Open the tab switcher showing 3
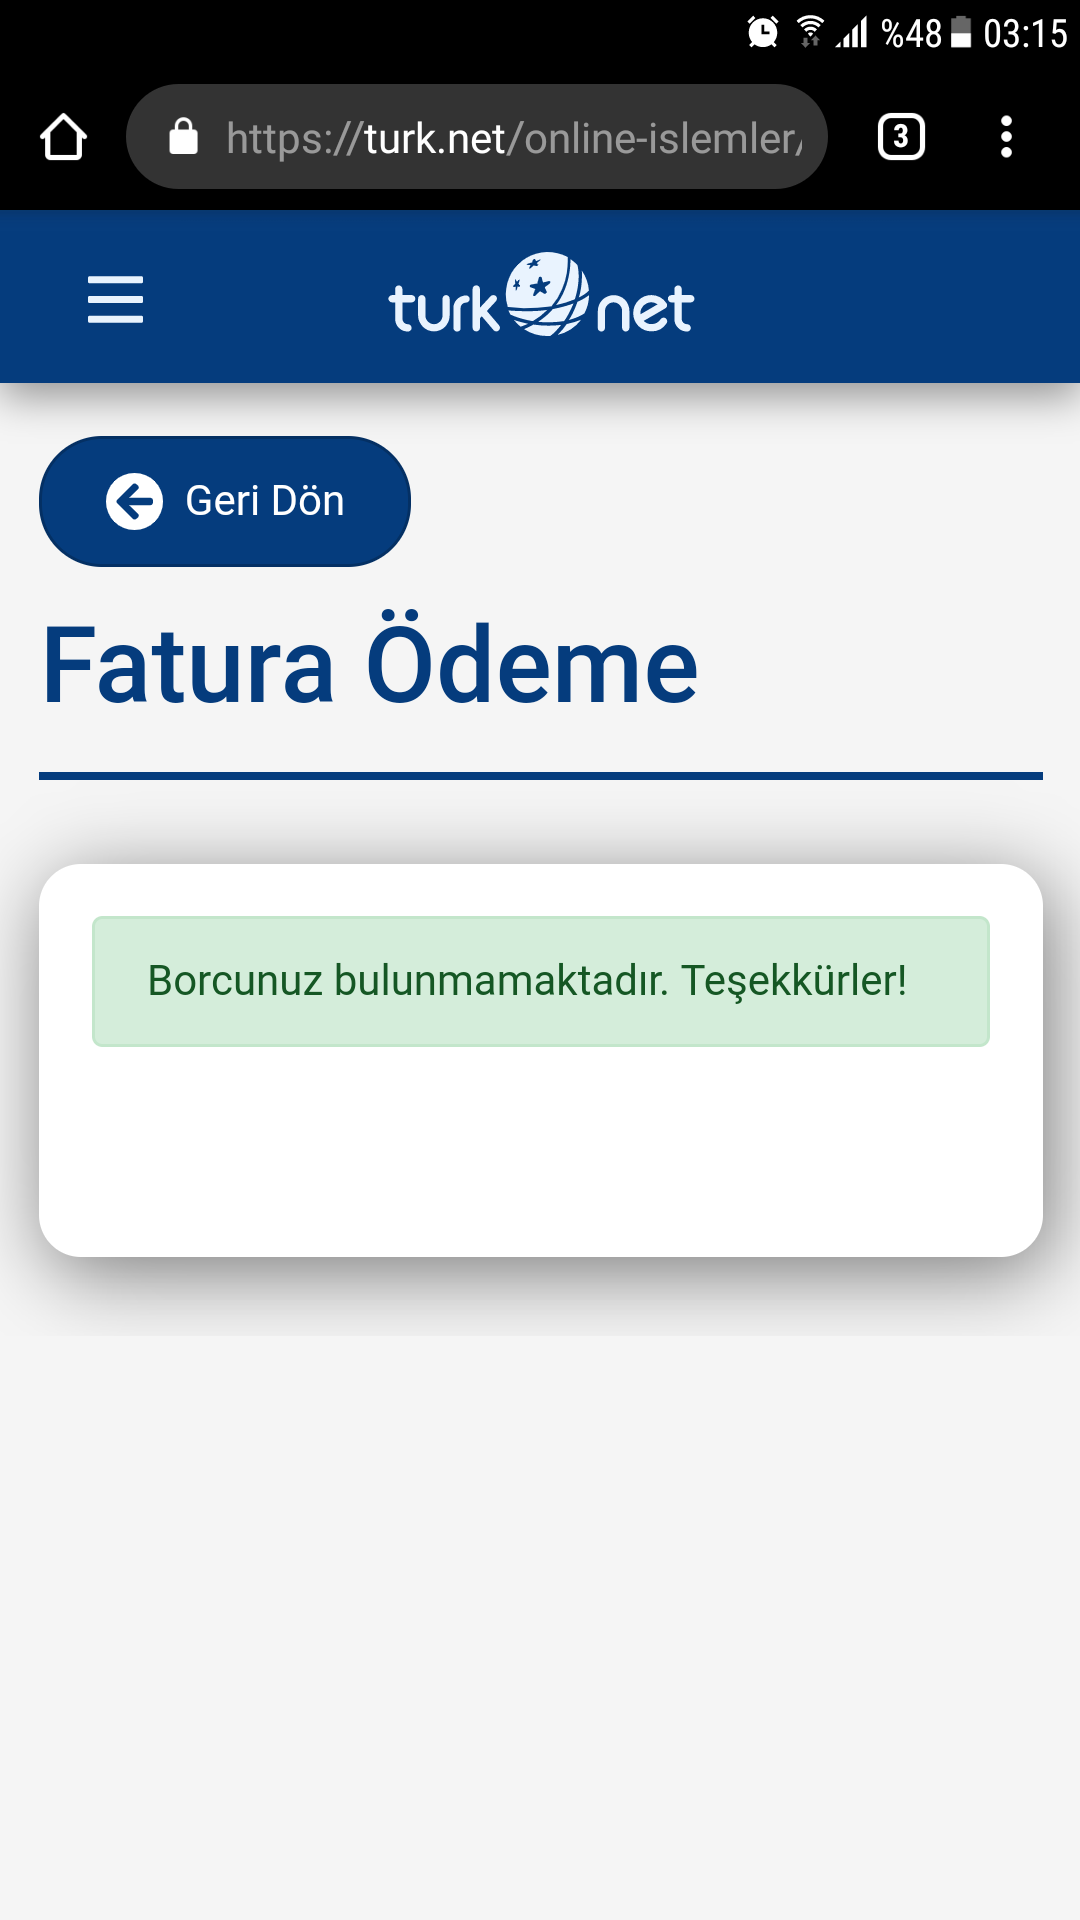1080x1920 pixels. 901,137
